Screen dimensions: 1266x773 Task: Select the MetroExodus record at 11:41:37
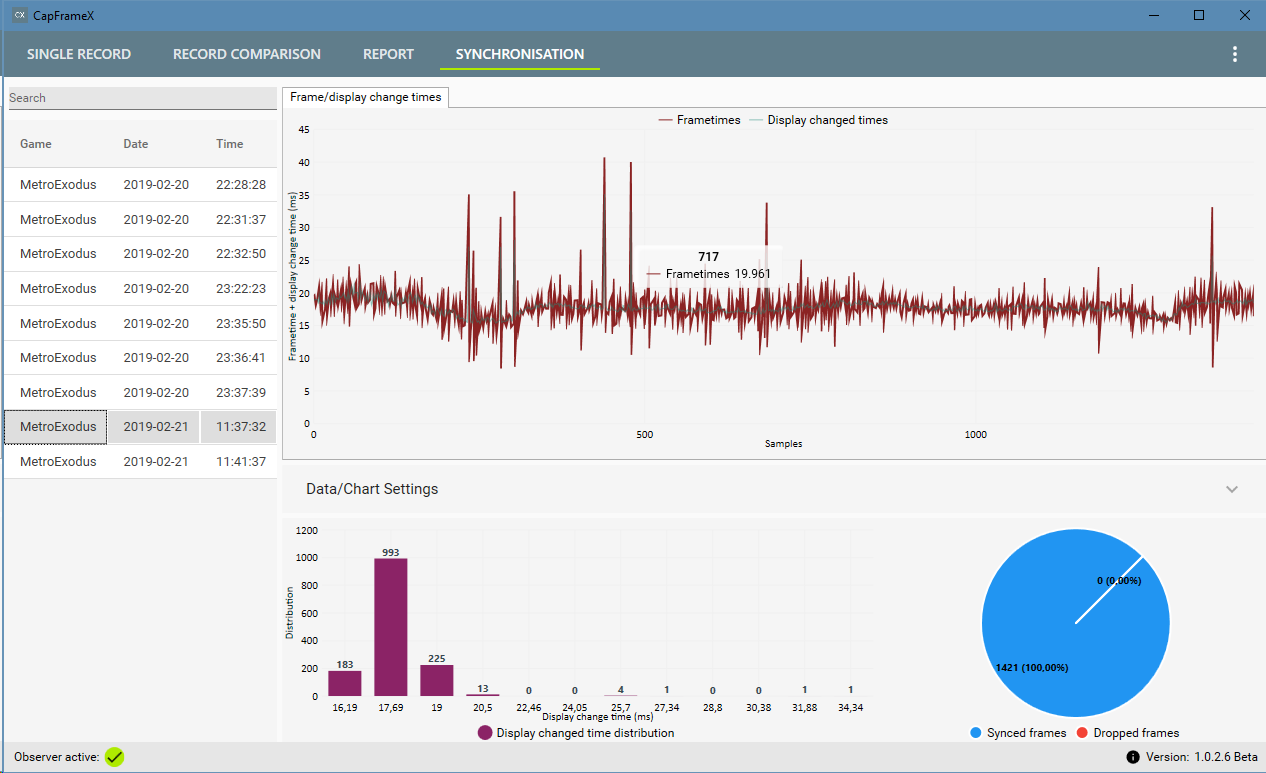coord(140,462)
